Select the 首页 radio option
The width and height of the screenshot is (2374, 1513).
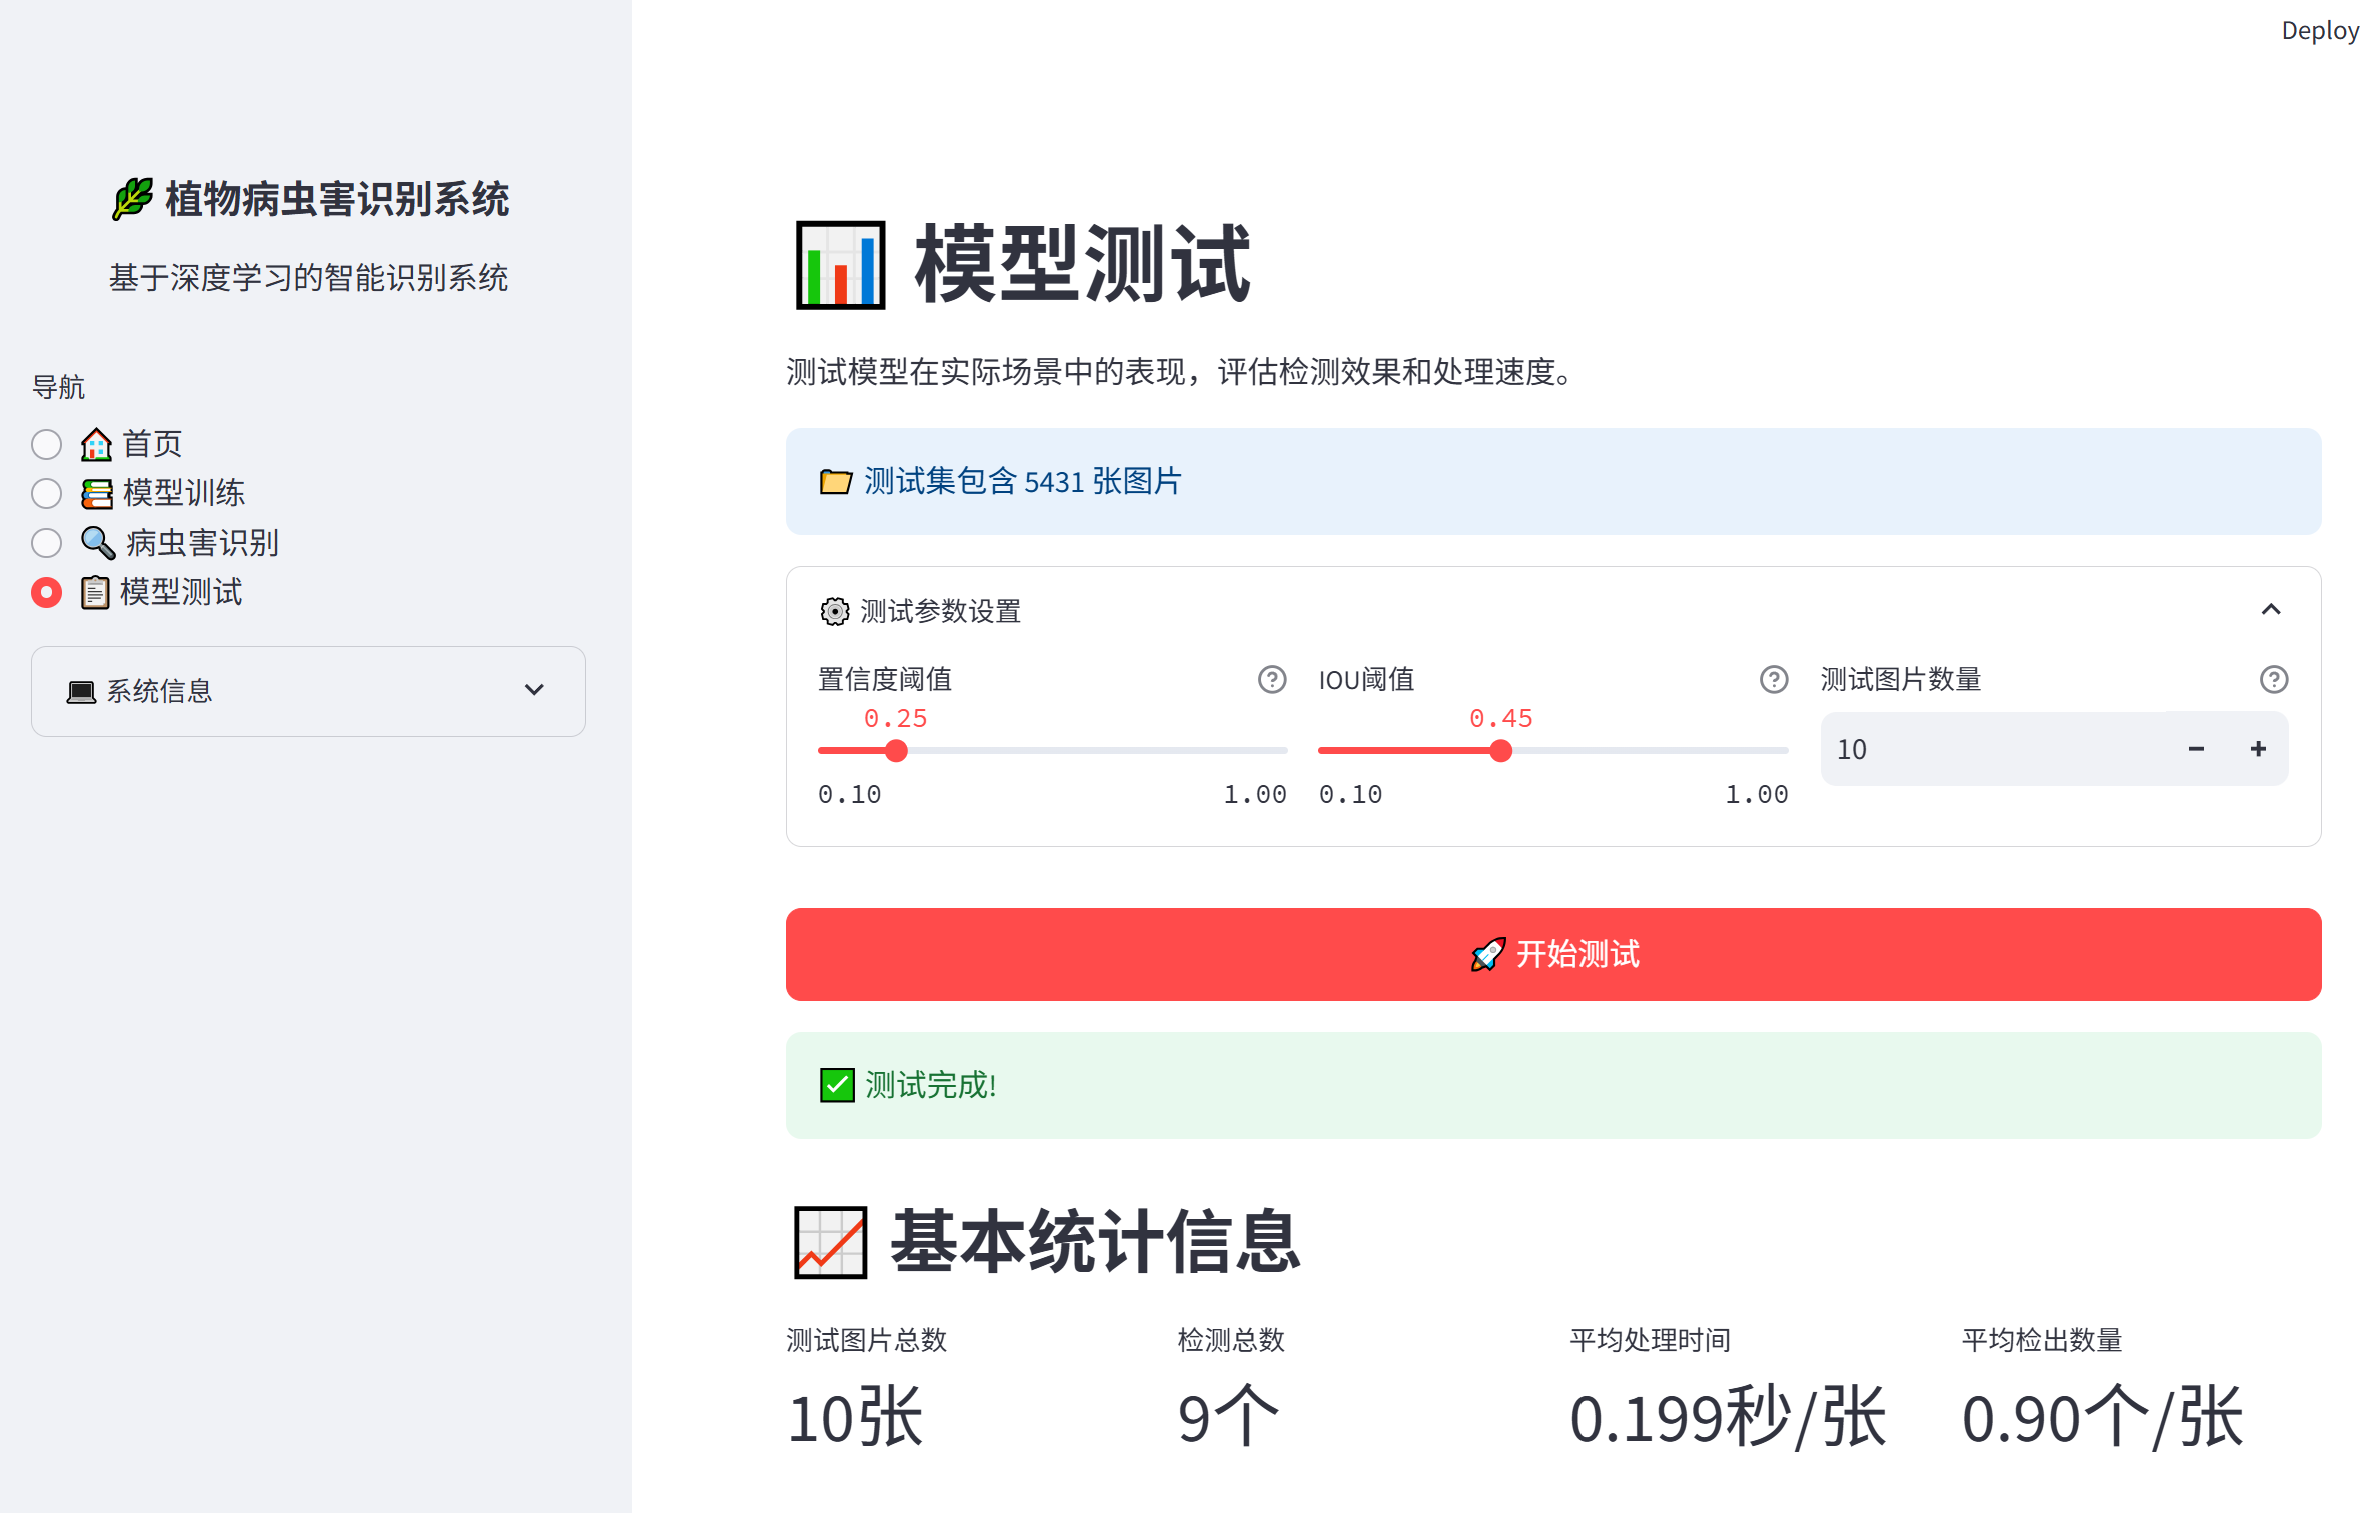[46, 443]
